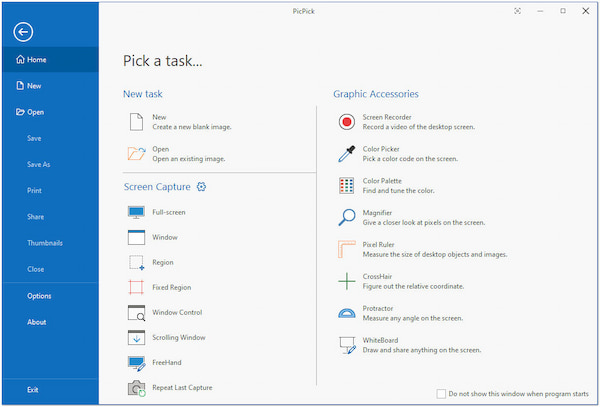Open the Protractor angle tool
The width and height of the screenshot is (600, 407).
347,313
